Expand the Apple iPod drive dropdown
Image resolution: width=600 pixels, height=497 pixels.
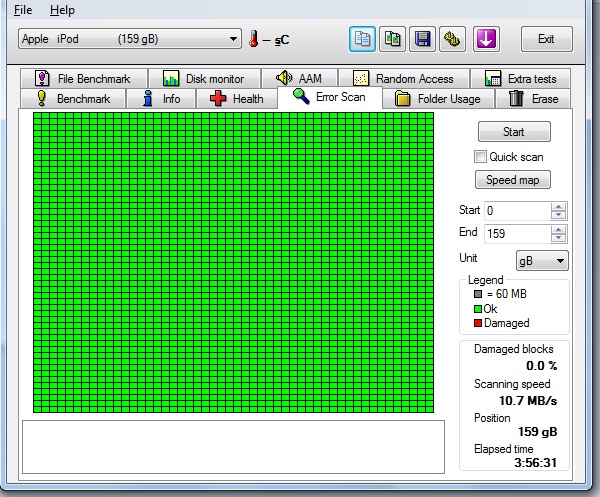(234, 39)
